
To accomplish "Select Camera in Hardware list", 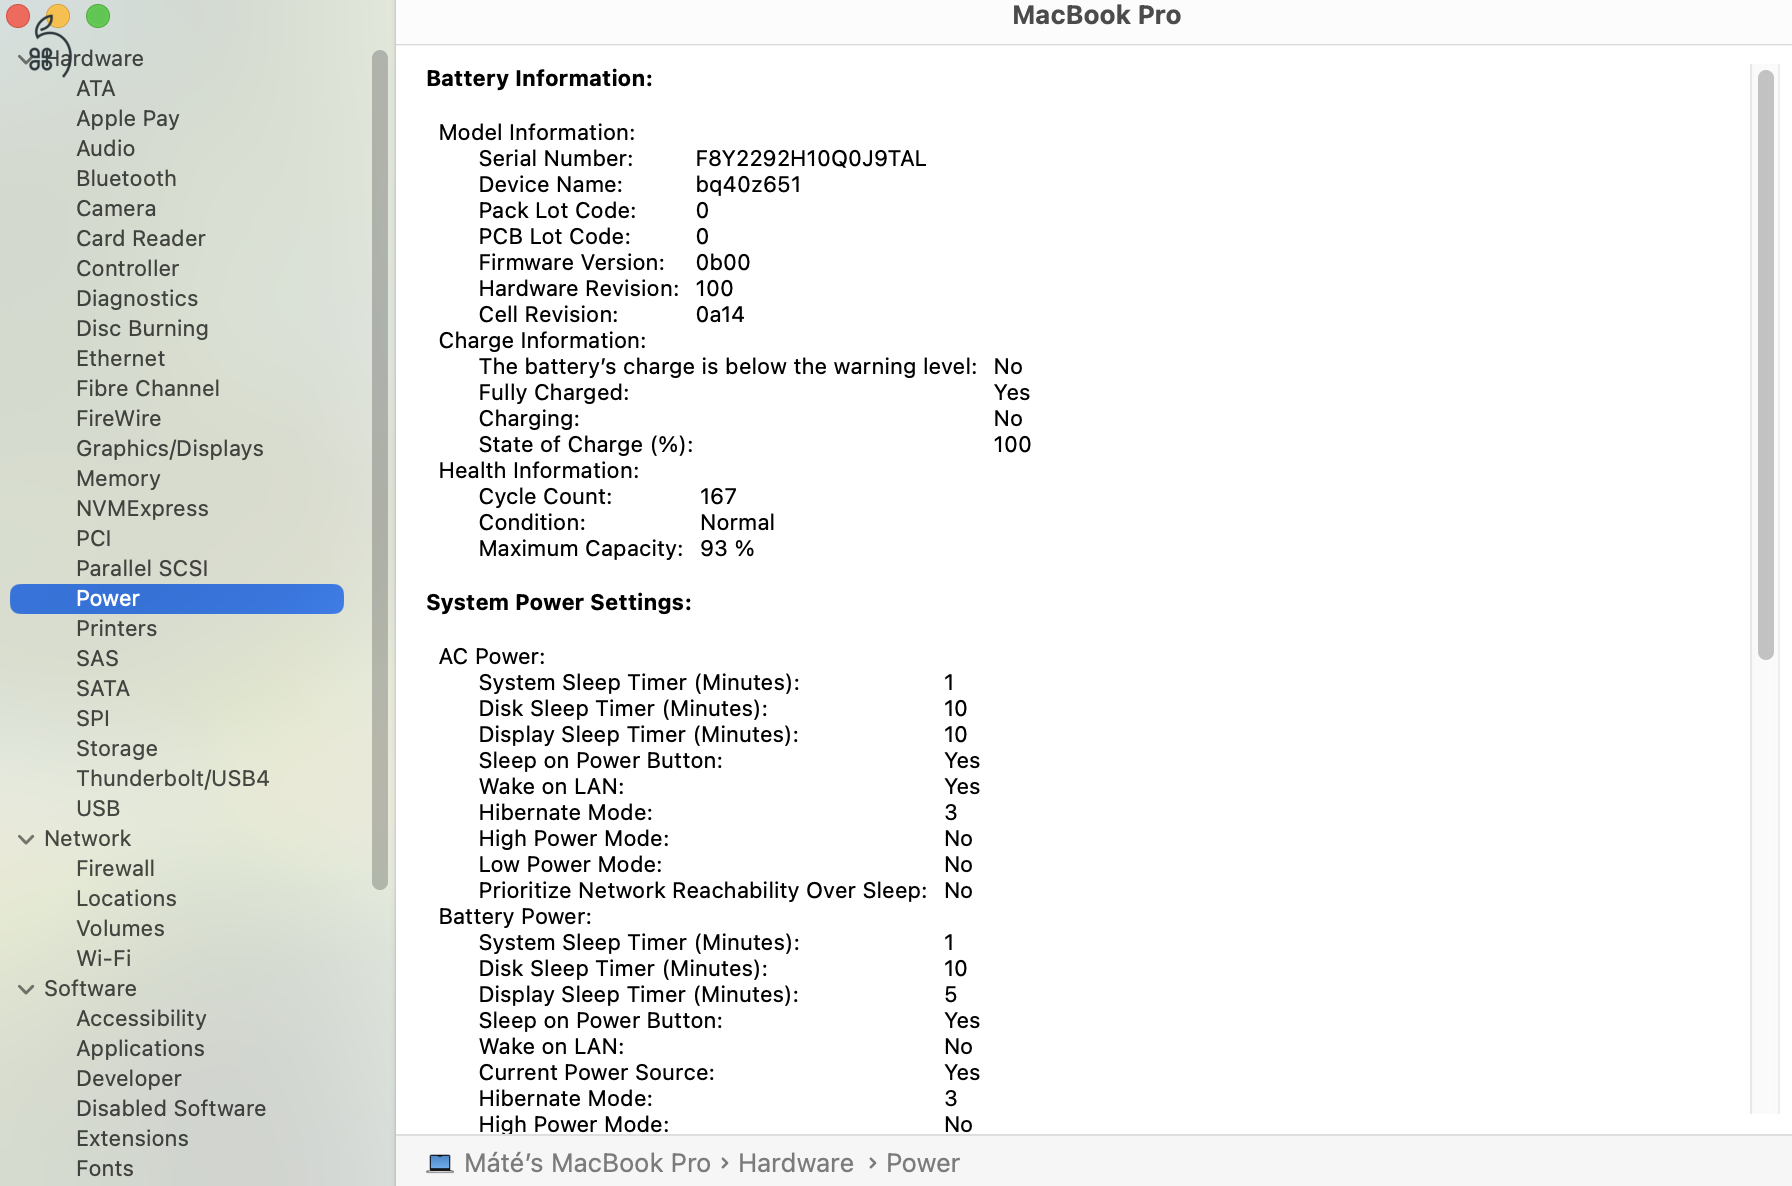I will tap(116, 209).
